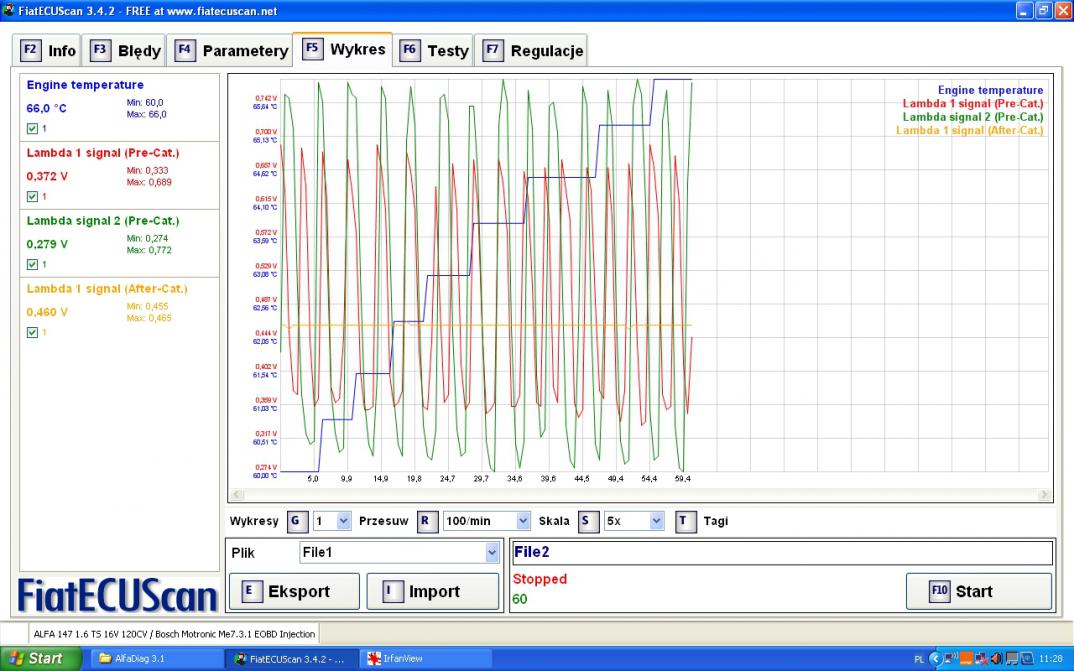
Task: Open the Skala 5x dropdown
Action: tap(656, 521)
